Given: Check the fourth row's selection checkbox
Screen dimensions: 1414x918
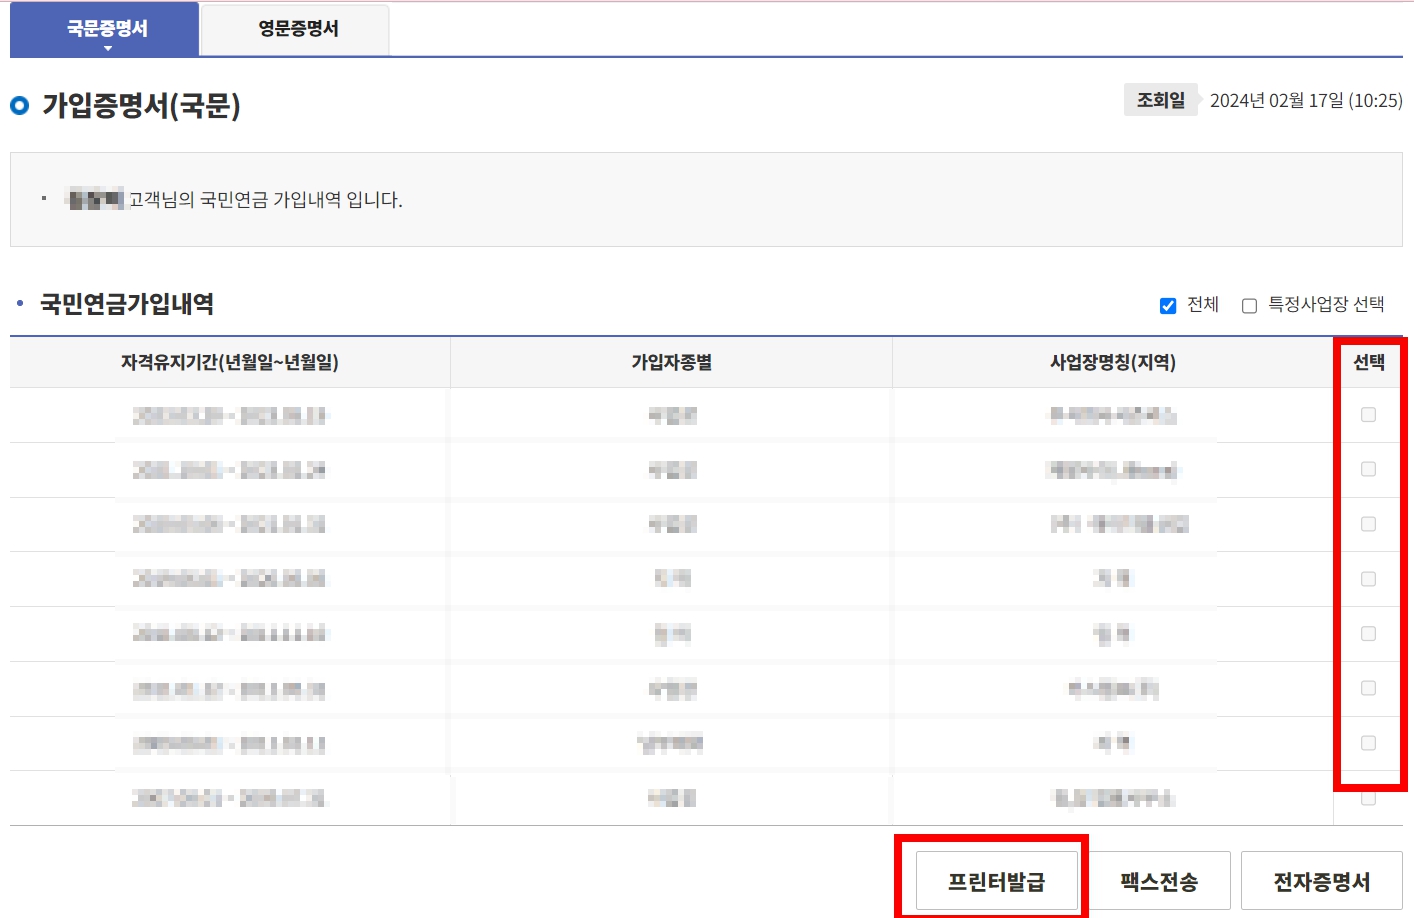Looking at the screenshot, I should pyautogui.click(x=1368, y=579).
